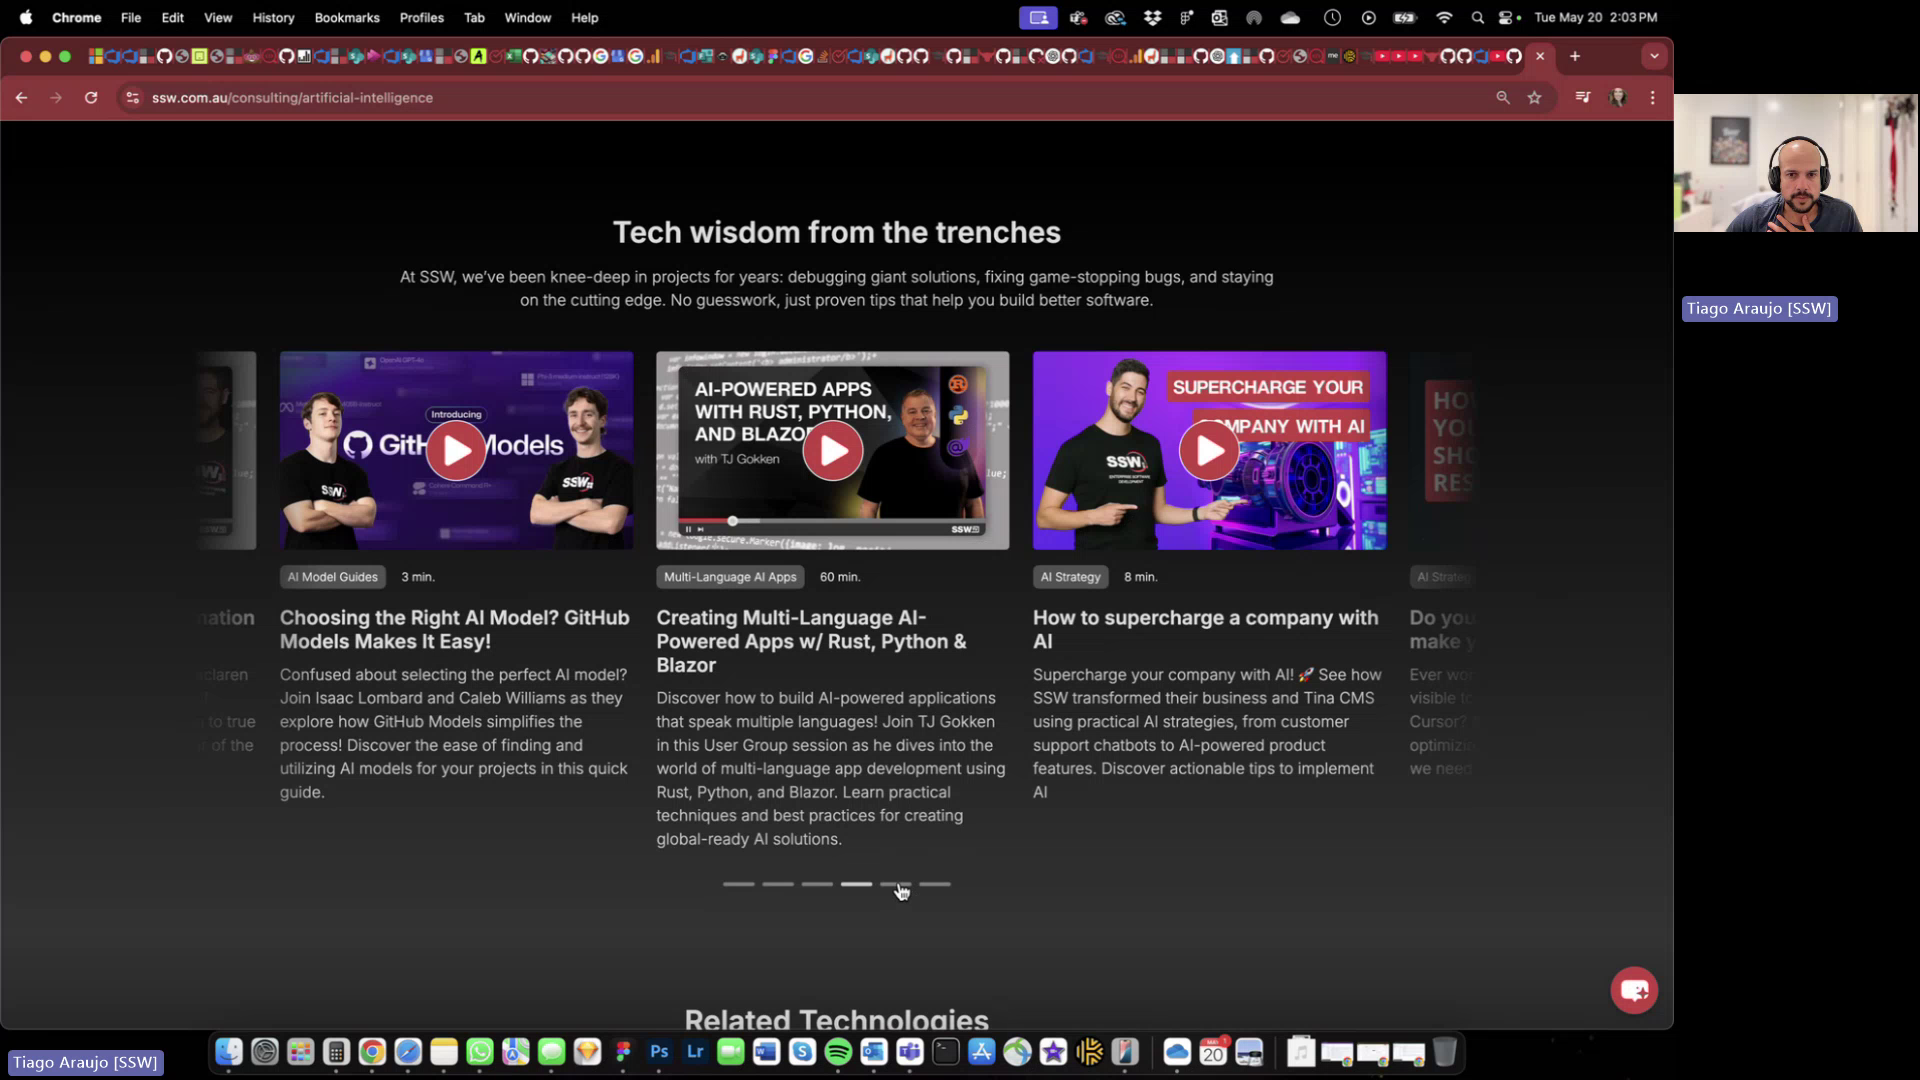This screenshot has height=1080, width=1920.
Task: View site information icon in address bar
Action: coord(132,98)
